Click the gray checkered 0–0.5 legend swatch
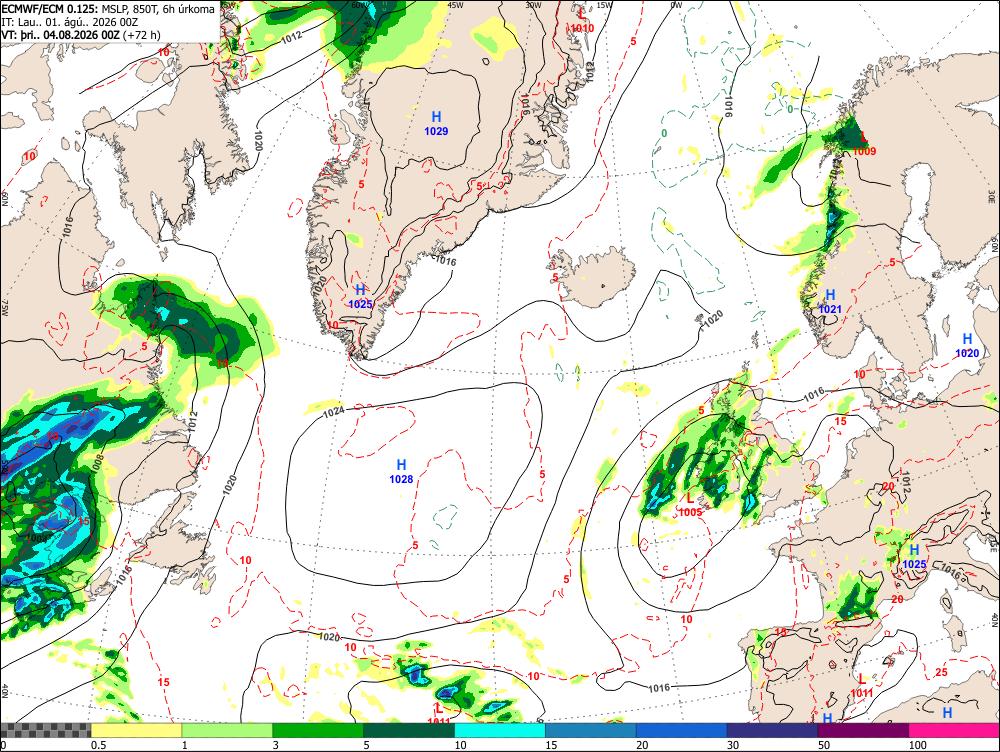1000x752 pixels. [x=45, y=730]
